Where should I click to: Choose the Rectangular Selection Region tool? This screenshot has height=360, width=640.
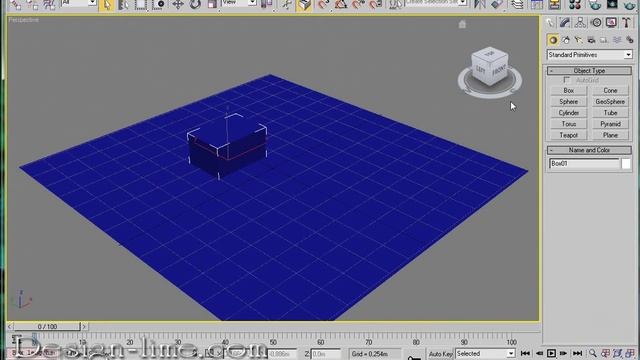click(141, 4)
